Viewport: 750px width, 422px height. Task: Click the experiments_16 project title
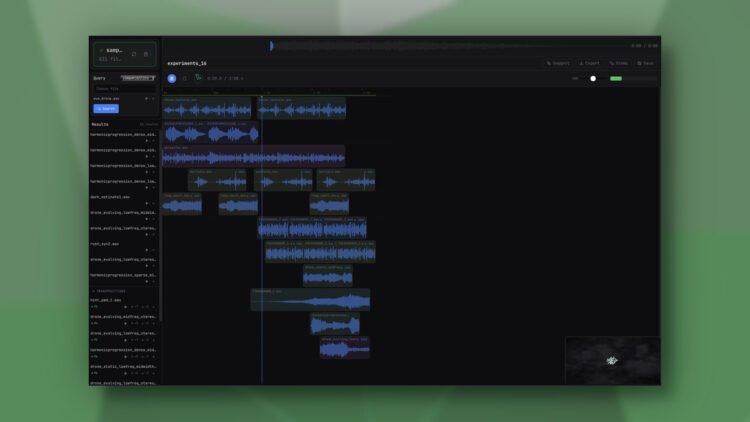187,63
